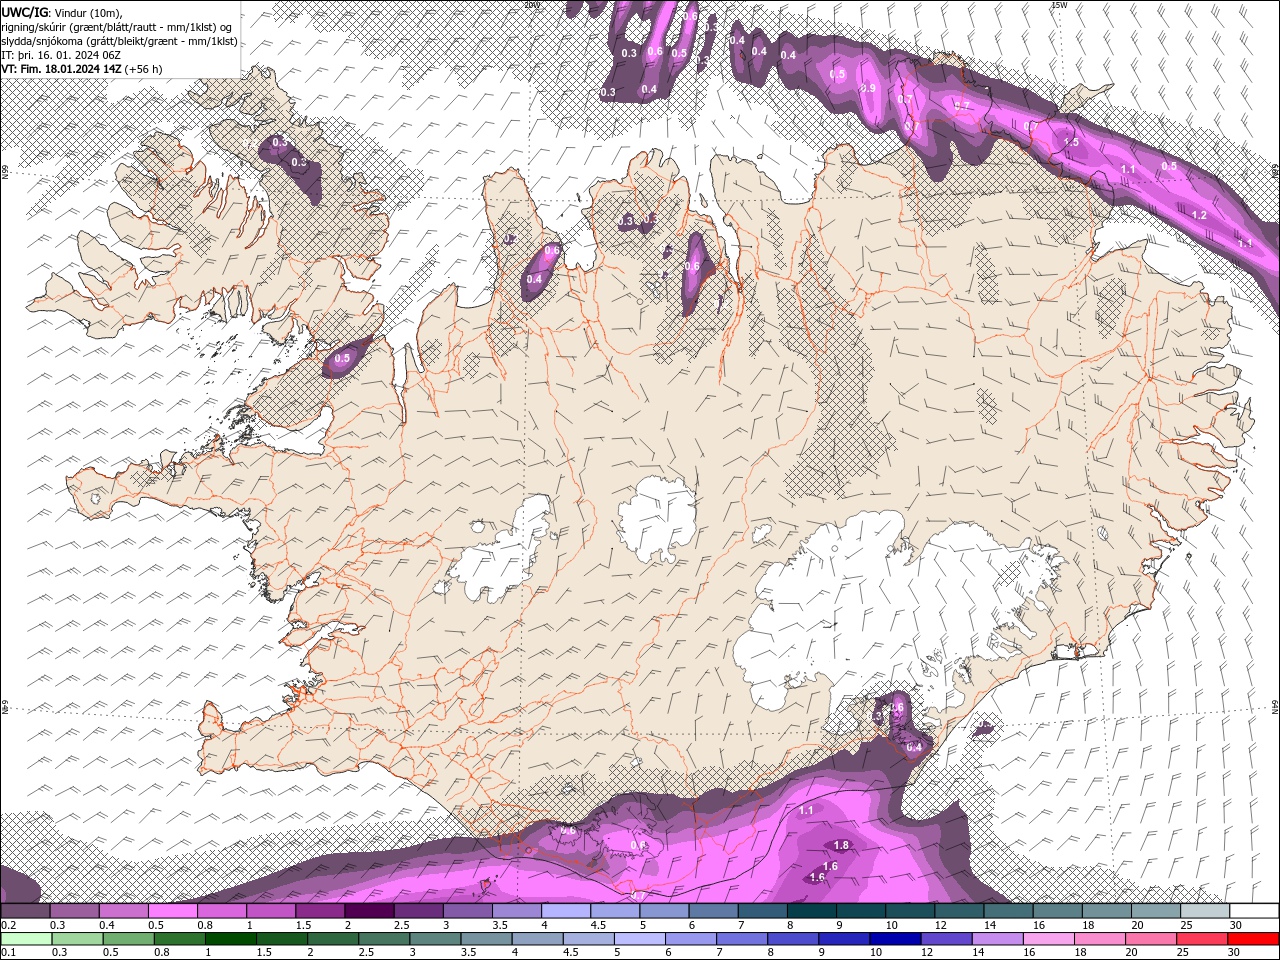Click the 1.5 value on the northeast map band
The image size is (1280, 960).
[x=1072, y=142]
